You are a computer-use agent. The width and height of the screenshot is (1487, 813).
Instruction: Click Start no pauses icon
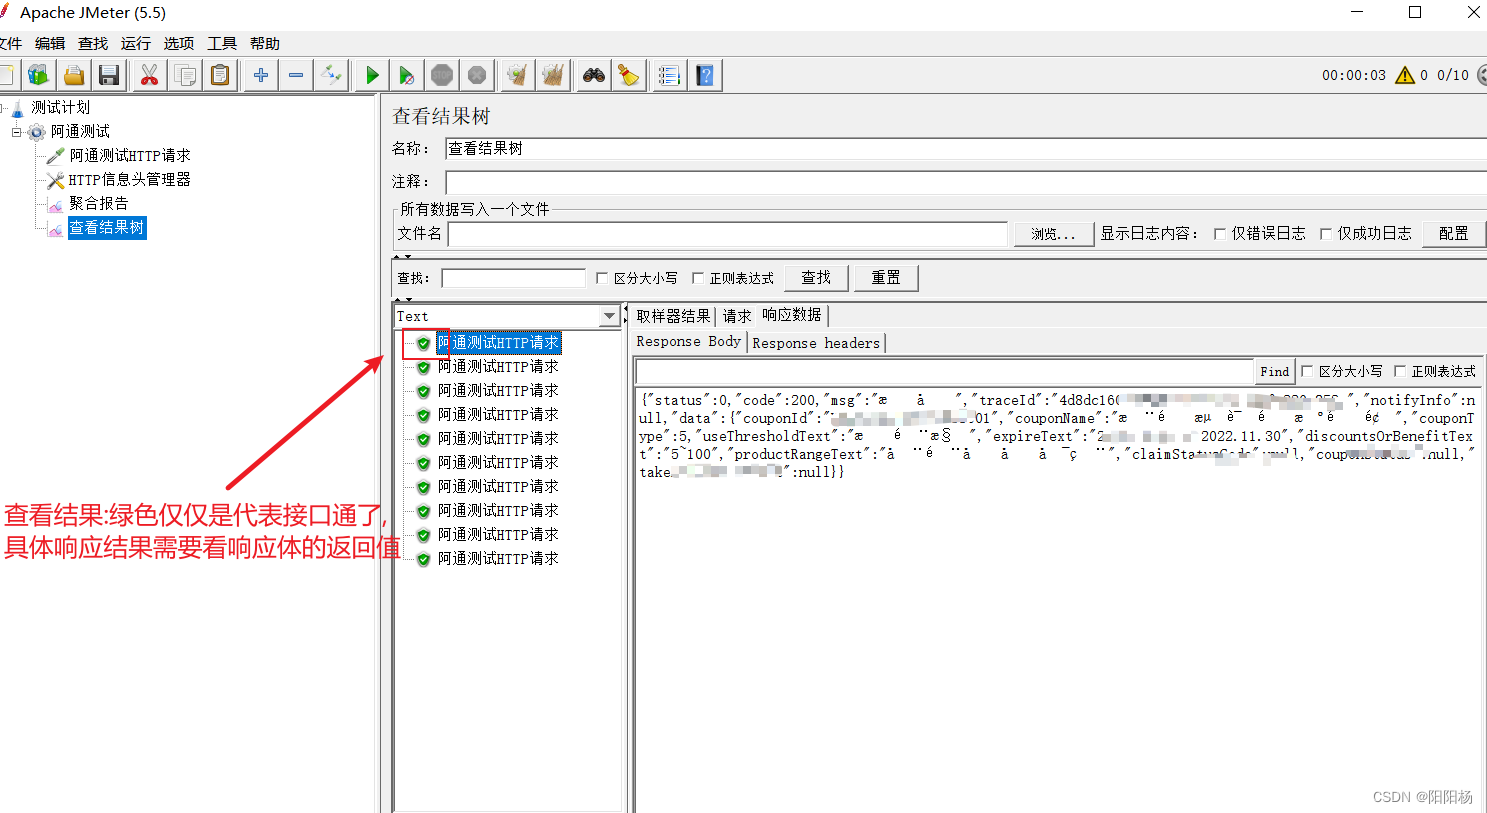tap(407, 75)
